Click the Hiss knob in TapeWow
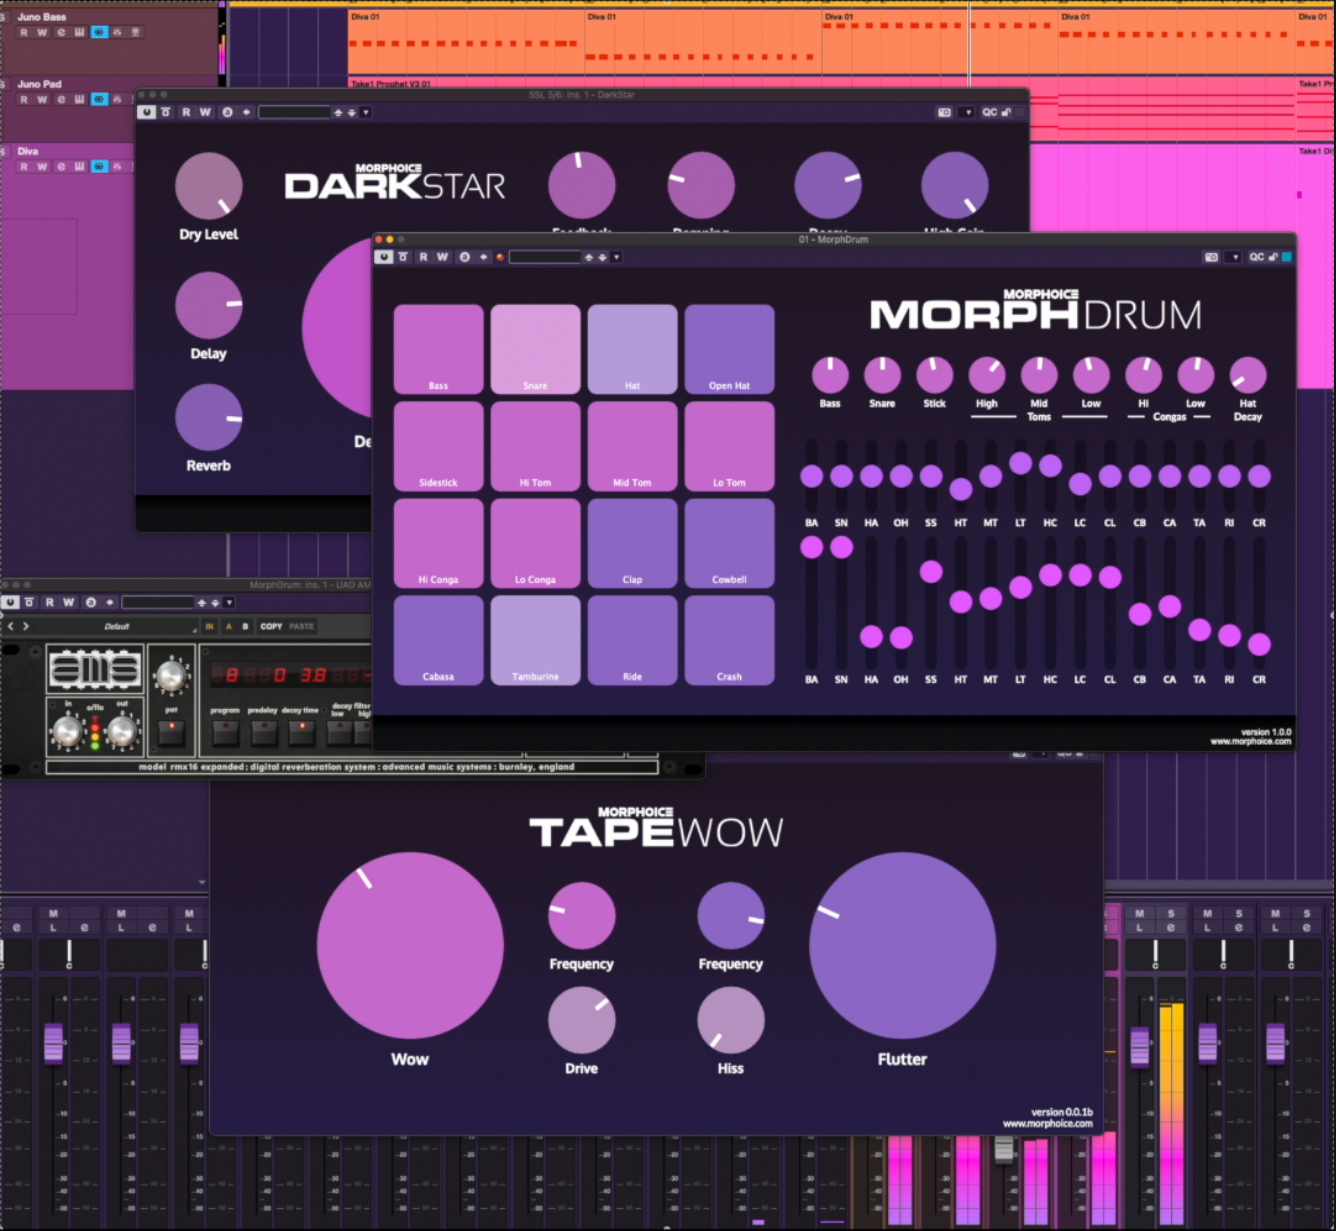This screenshot has width=1336, height=1231. click(730, 1020)
